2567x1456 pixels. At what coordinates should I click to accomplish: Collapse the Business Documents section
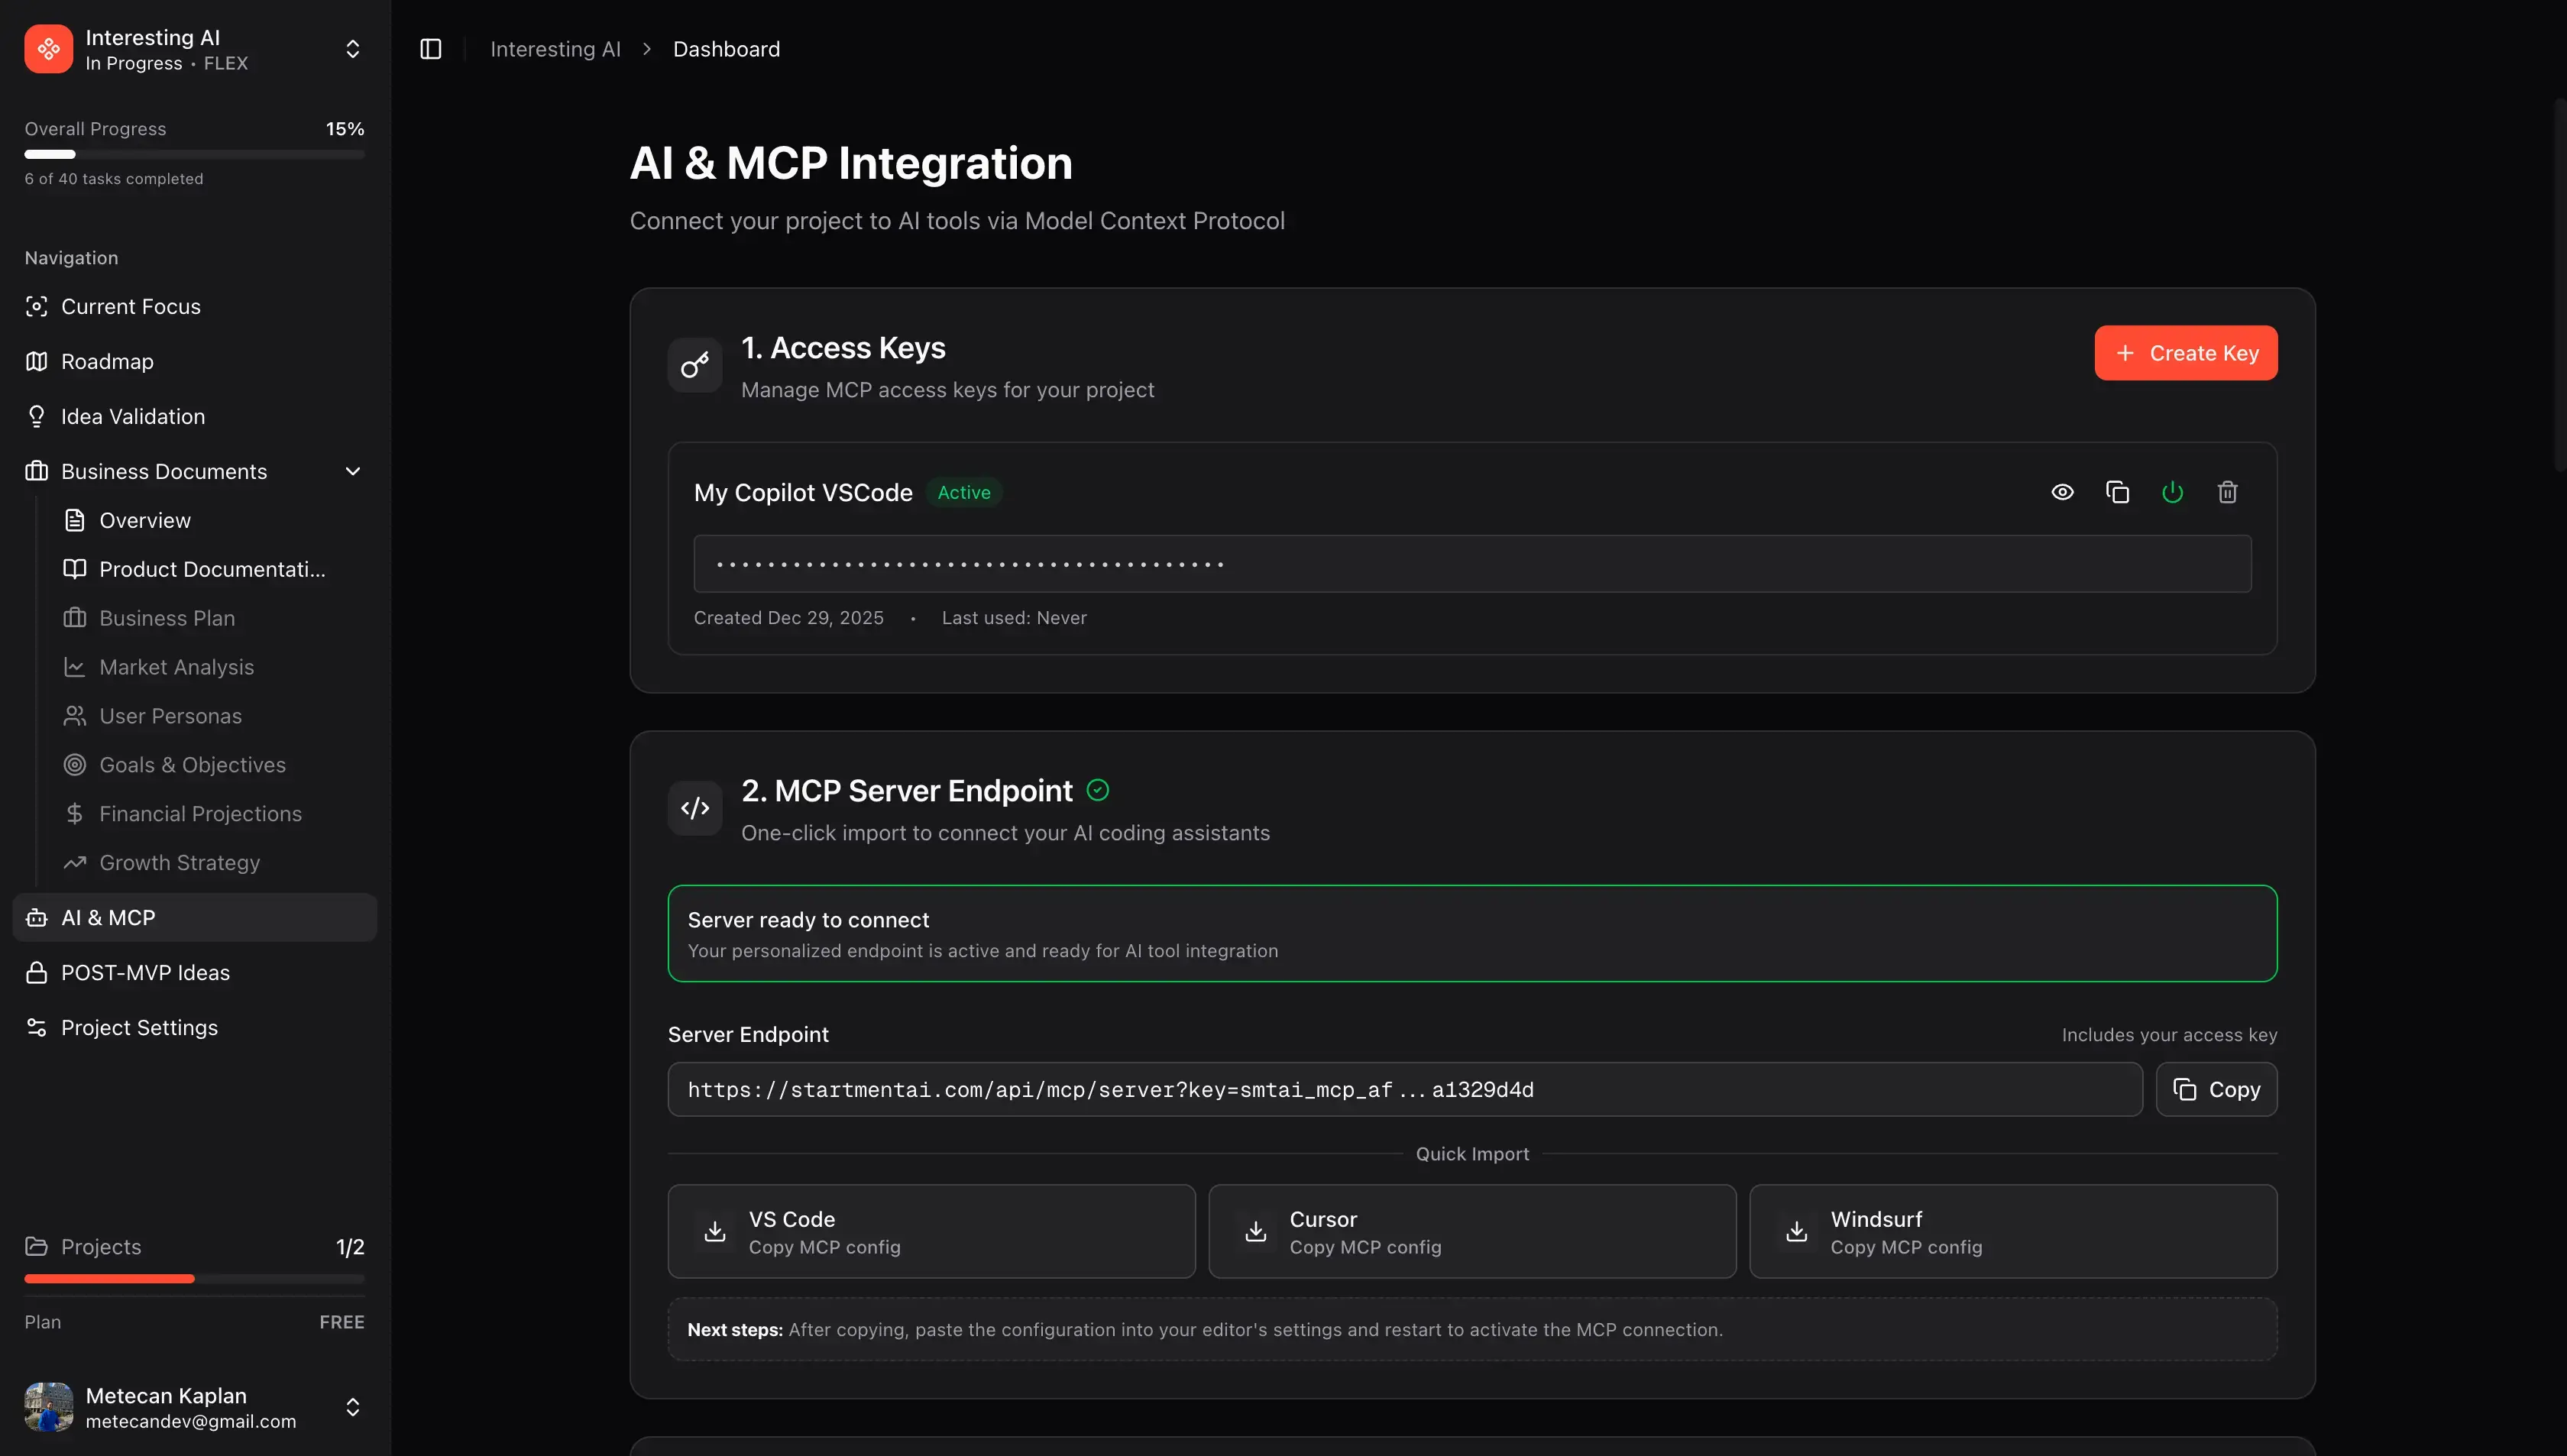pos(353,471)
